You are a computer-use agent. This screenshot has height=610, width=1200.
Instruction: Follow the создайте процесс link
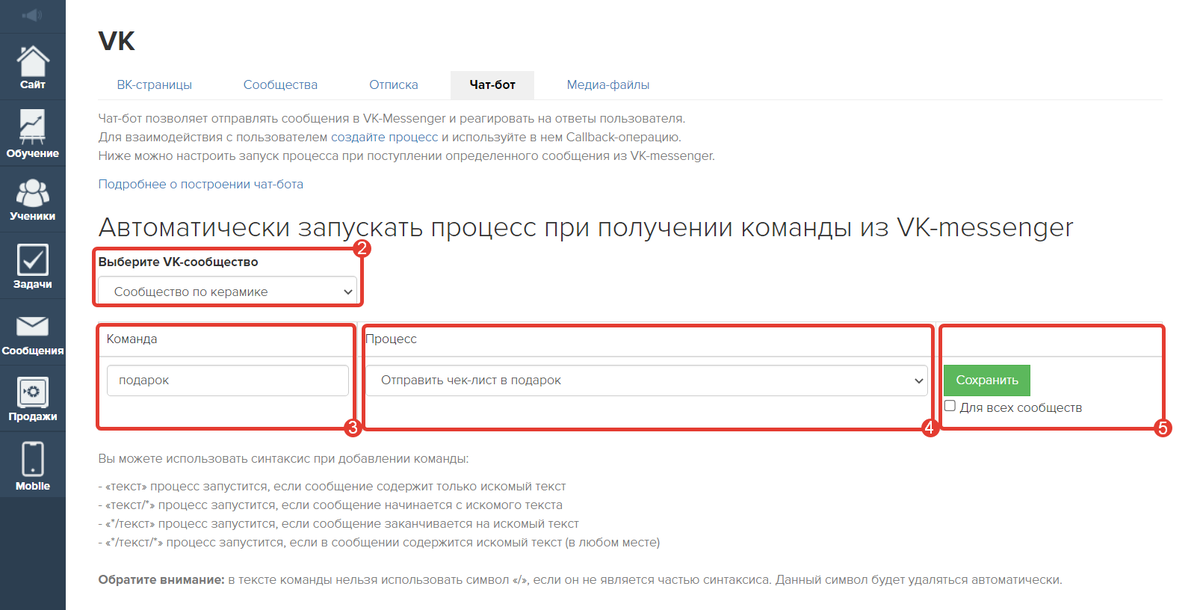(384, 137)
